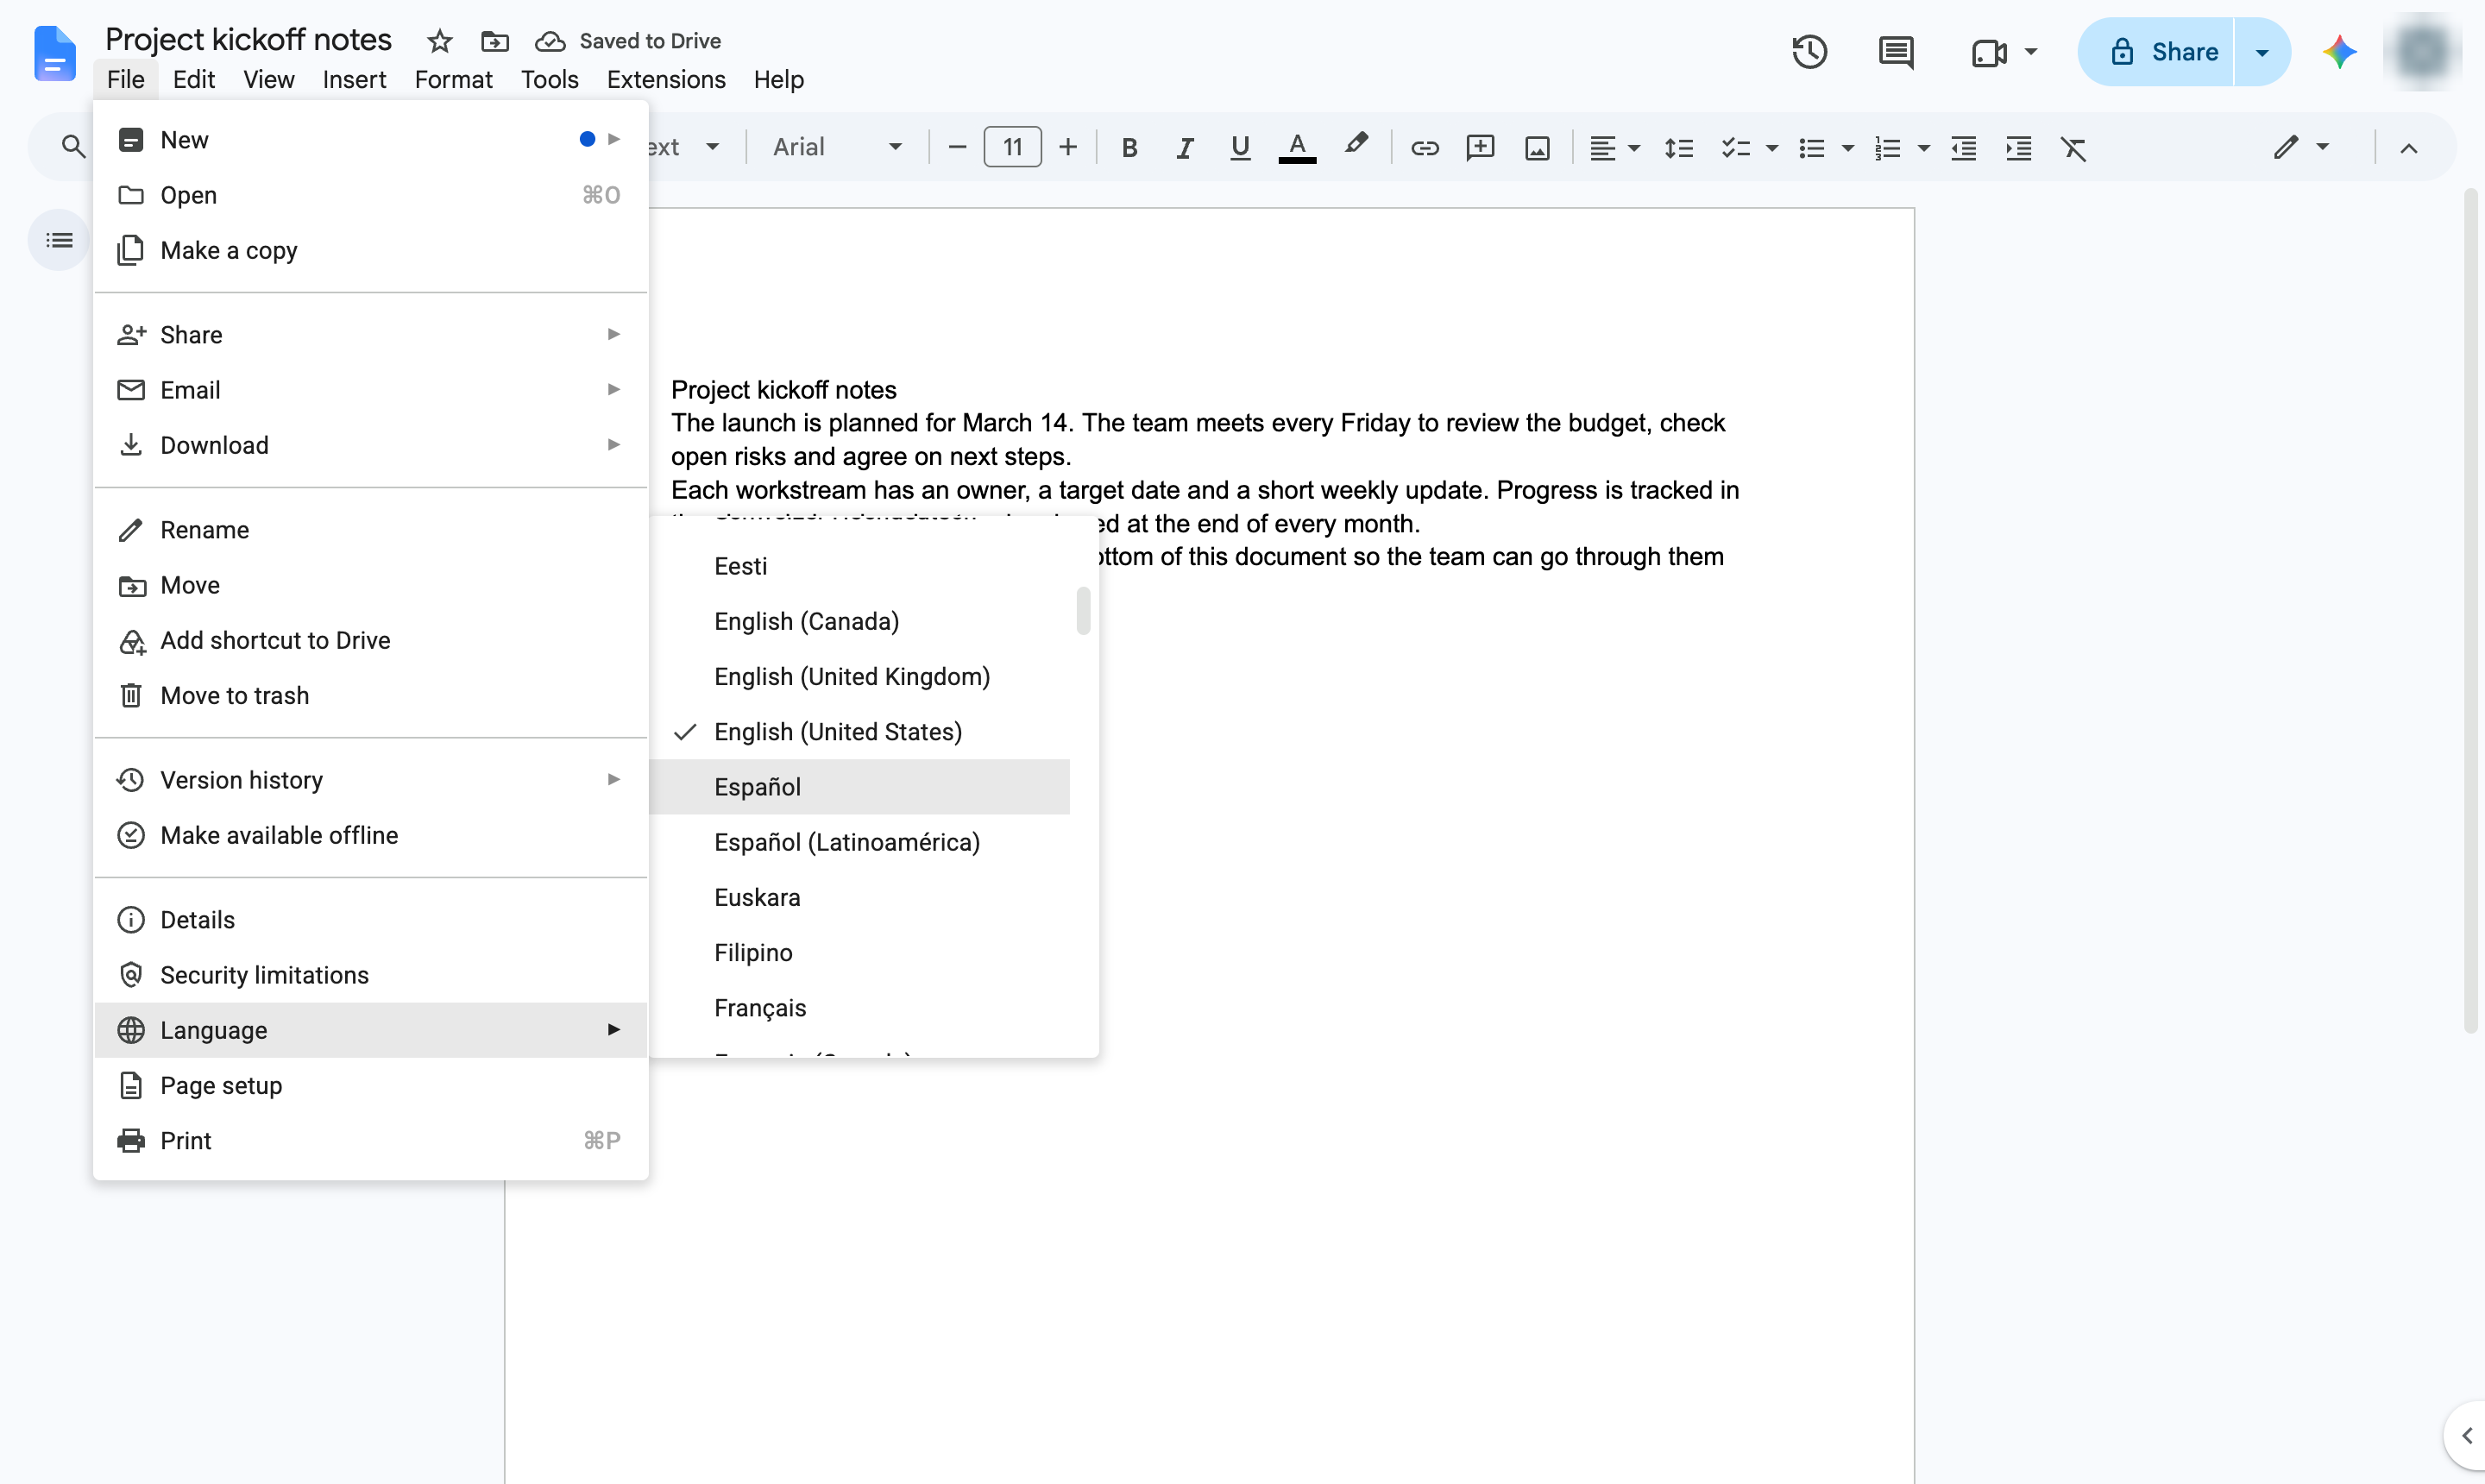Viewport: 2485px width, 1484px height.
Task: Click the font size field showing 11
Action: tap(1012, 148)
